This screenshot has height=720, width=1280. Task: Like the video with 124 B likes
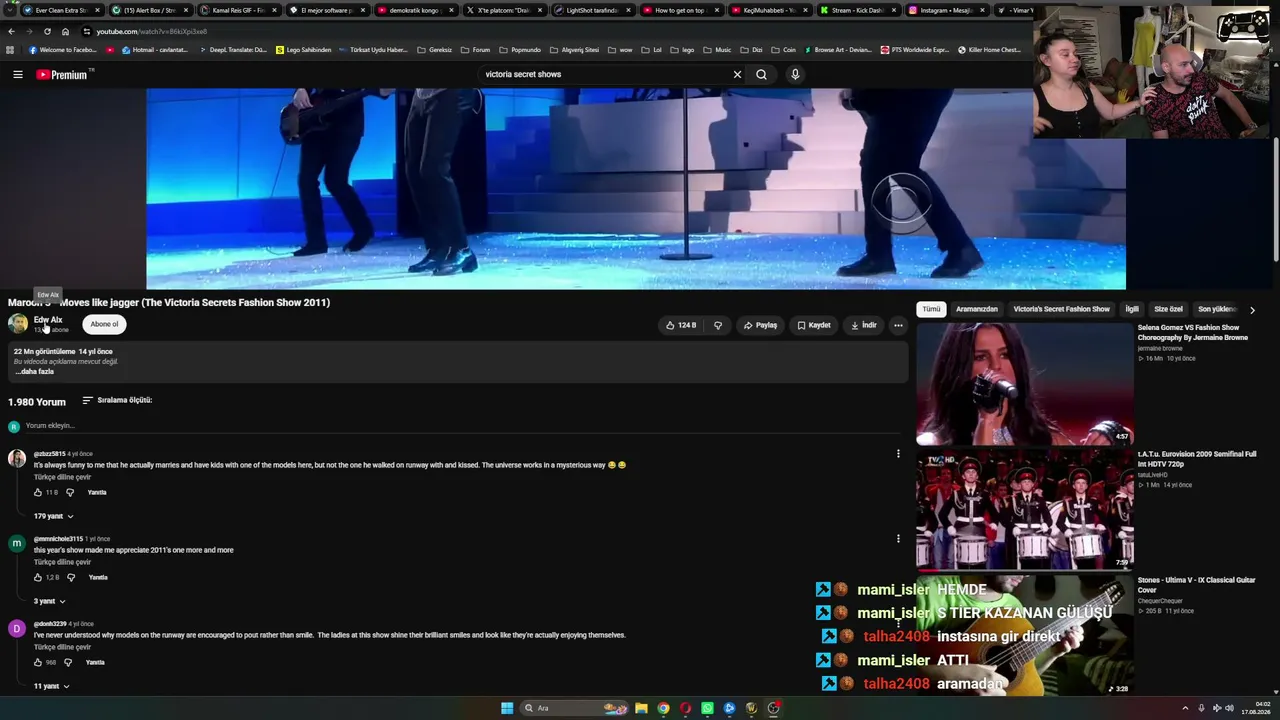681,325
